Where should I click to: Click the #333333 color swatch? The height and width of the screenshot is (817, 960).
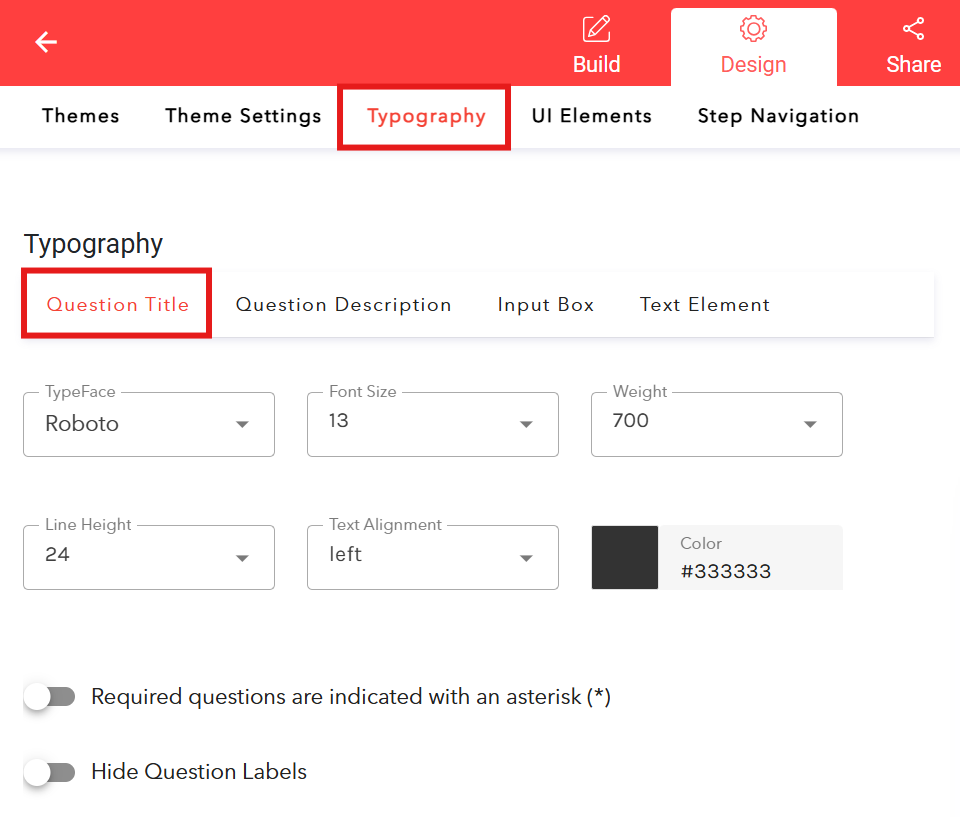click(x=624, y=557)
